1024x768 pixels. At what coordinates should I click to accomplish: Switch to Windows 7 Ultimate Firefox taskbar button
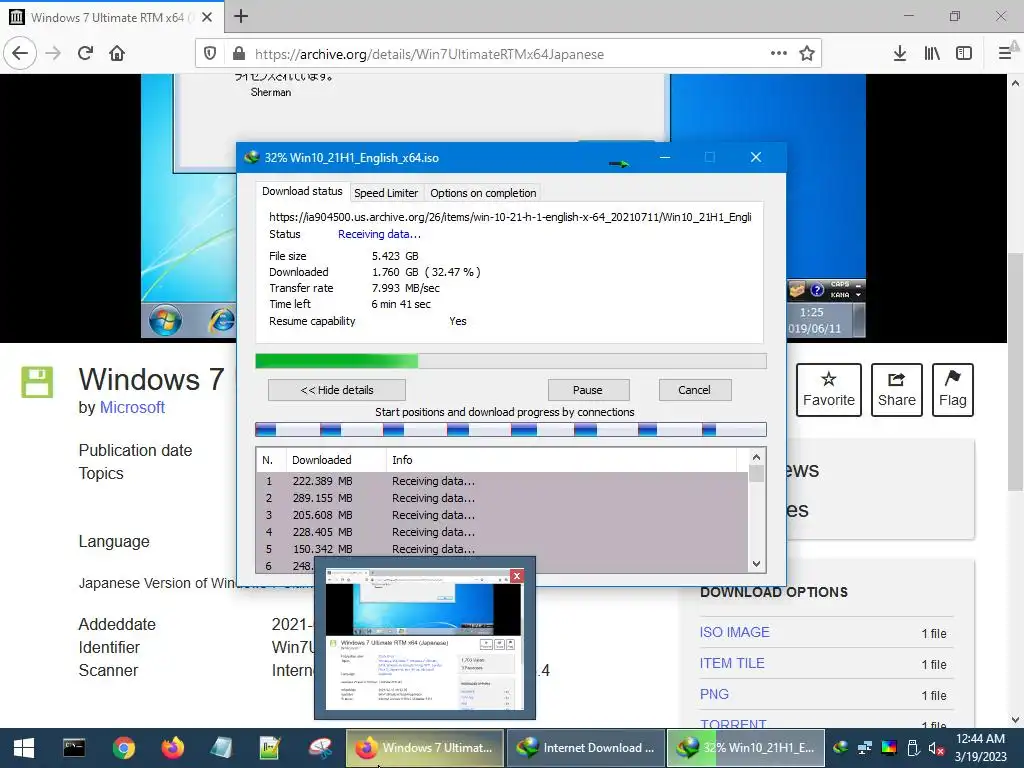(x=424, y=748)
